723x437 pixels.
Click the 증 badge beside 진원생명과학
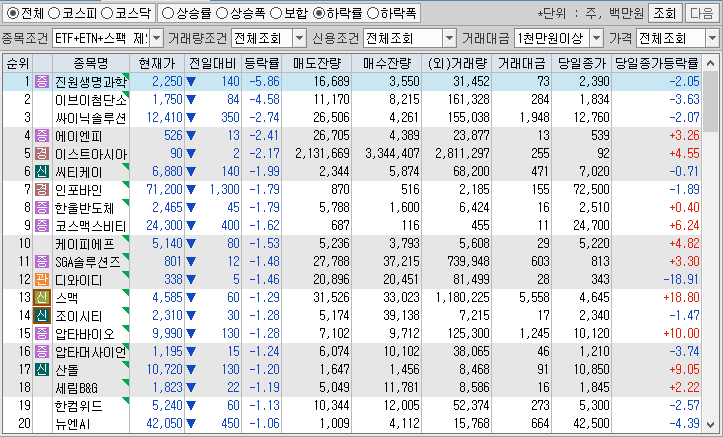click(42, 82)
